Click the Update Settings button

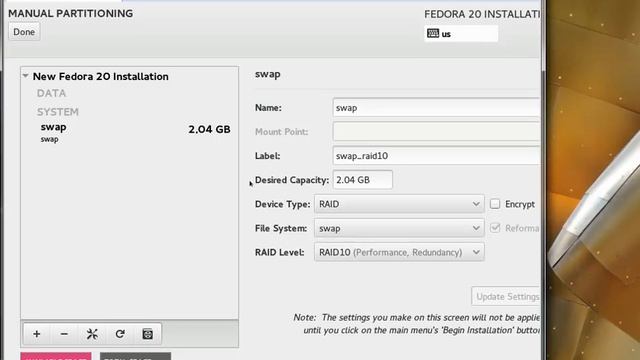(x=506, y=297)
